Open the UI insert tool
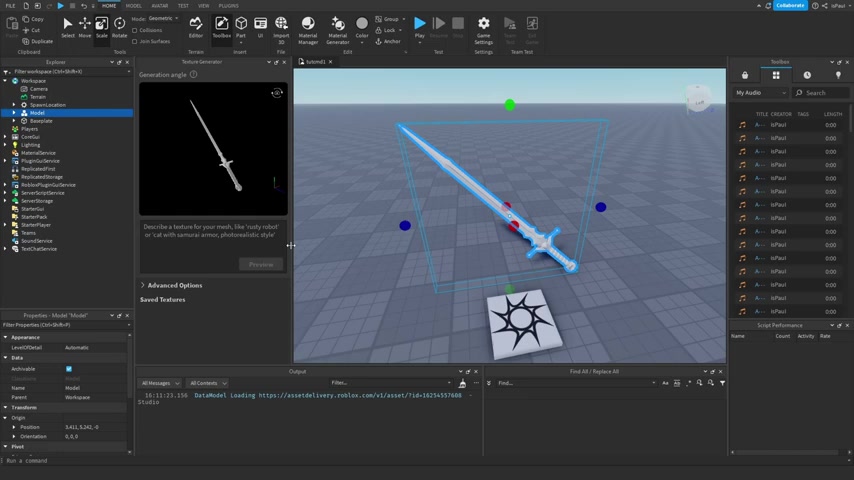 pos(260,27)
